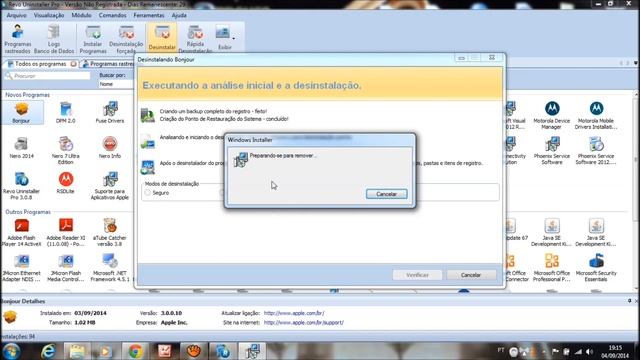The image size is (640, 360).
Task: Expand the Exibir dropdown arrow
Action: pos(234,38)
